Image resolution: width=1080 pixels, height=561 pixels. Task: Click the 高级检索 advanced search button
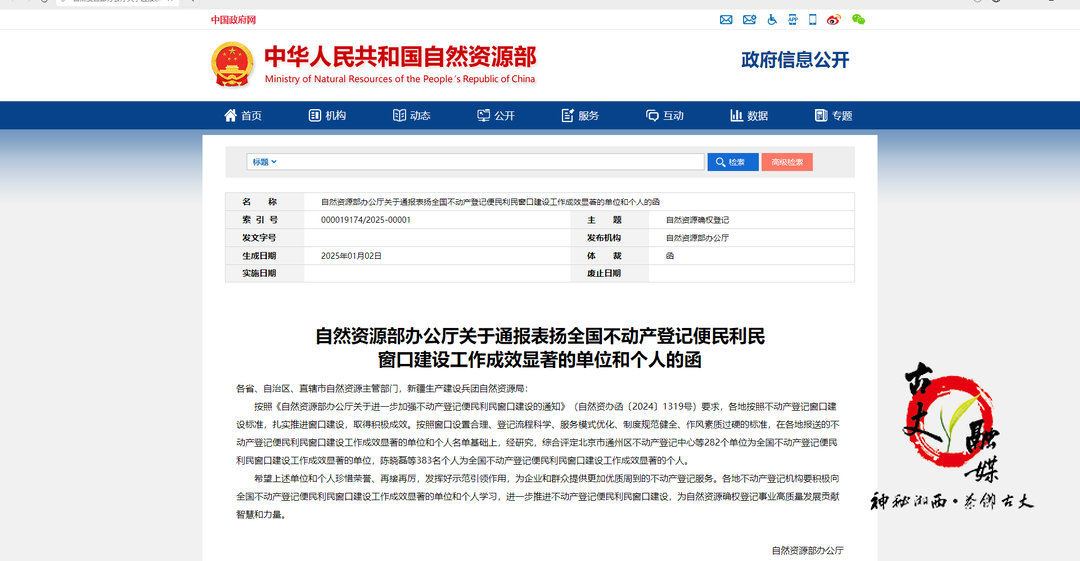tap(787, 162)
